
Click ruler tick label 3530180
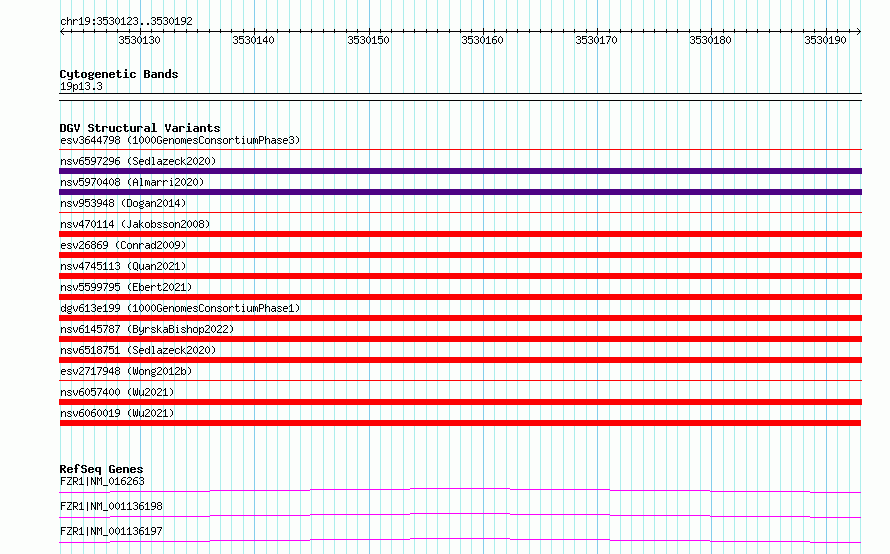pyautogui.click(x=711, y=40)
